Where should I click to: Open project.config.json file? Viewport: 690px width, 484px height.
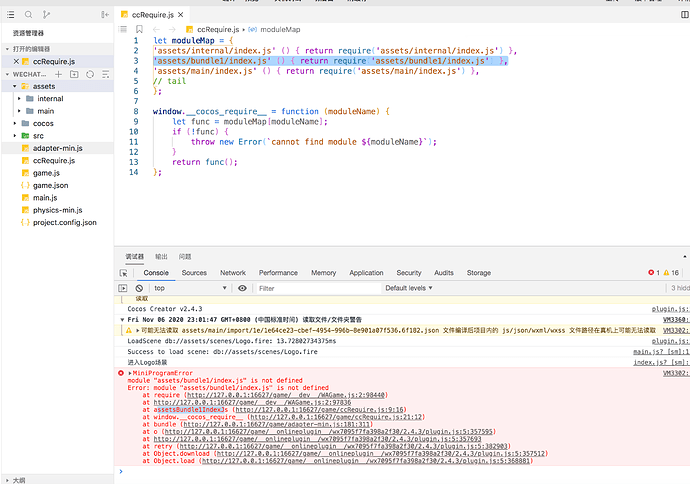(x=57, y=222)
